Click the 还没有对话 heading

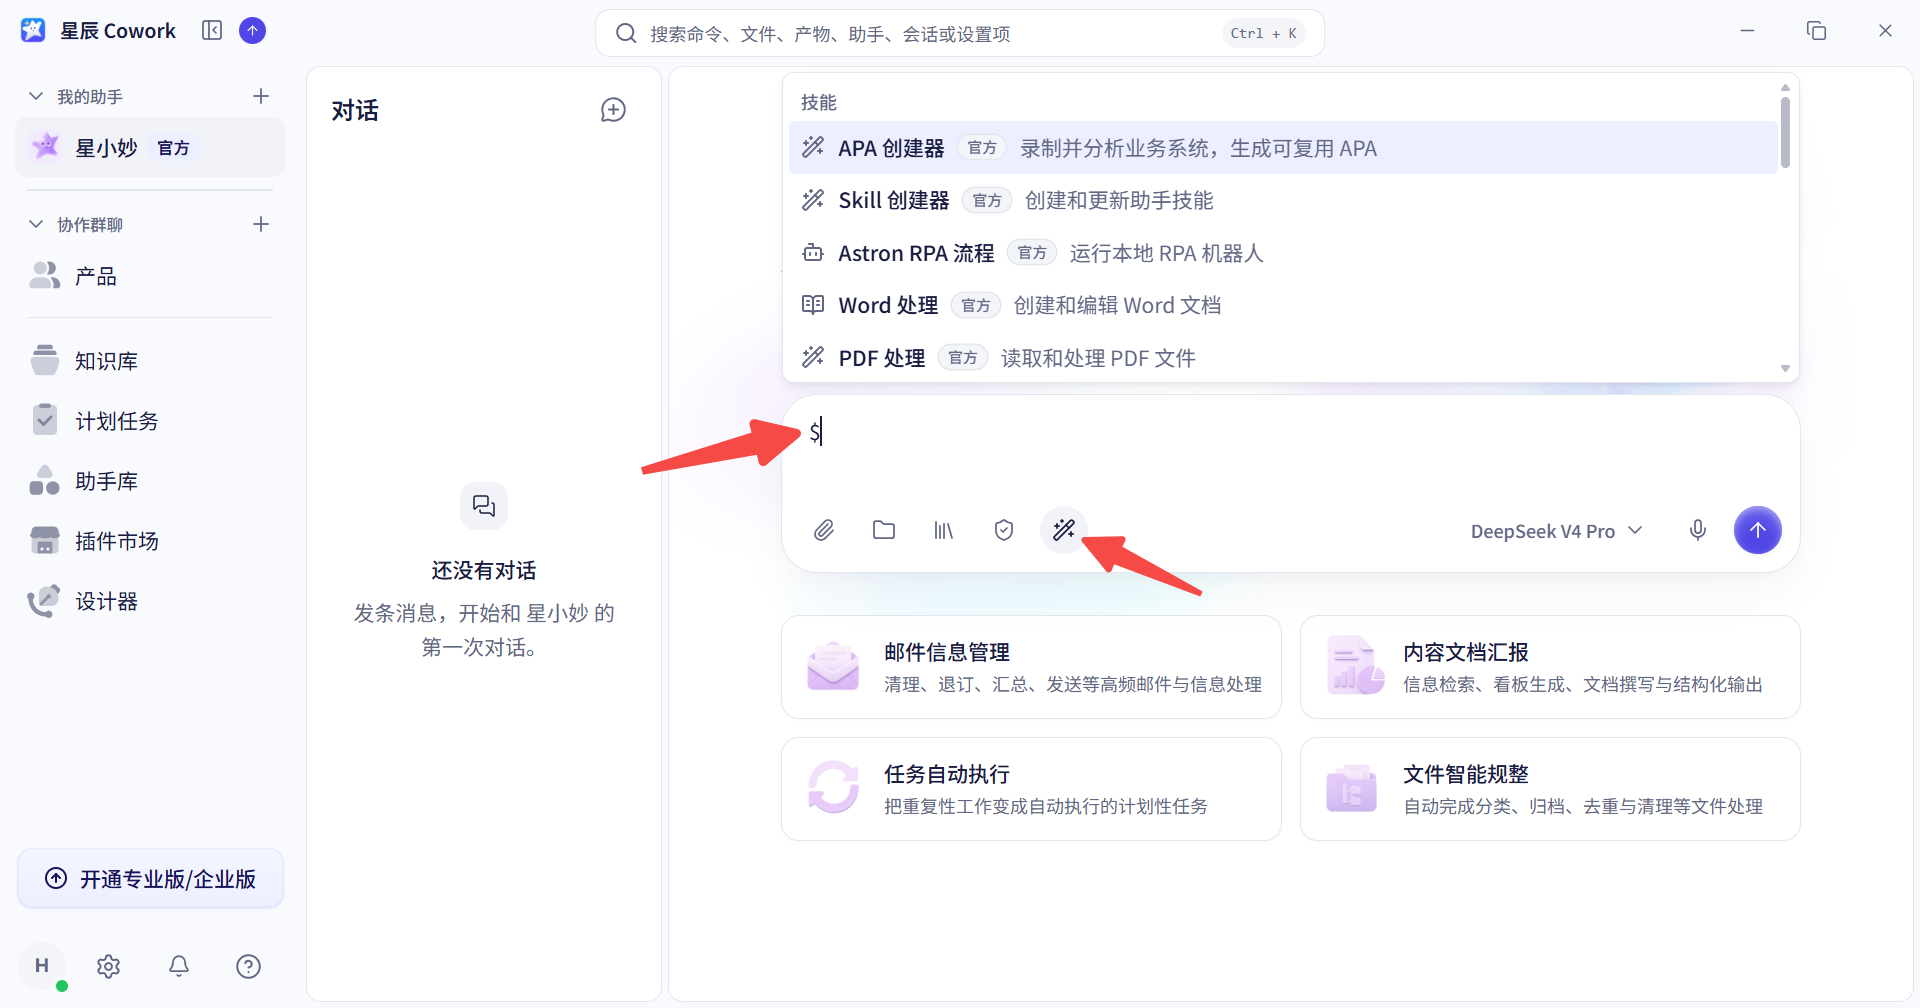coord(484,570)
